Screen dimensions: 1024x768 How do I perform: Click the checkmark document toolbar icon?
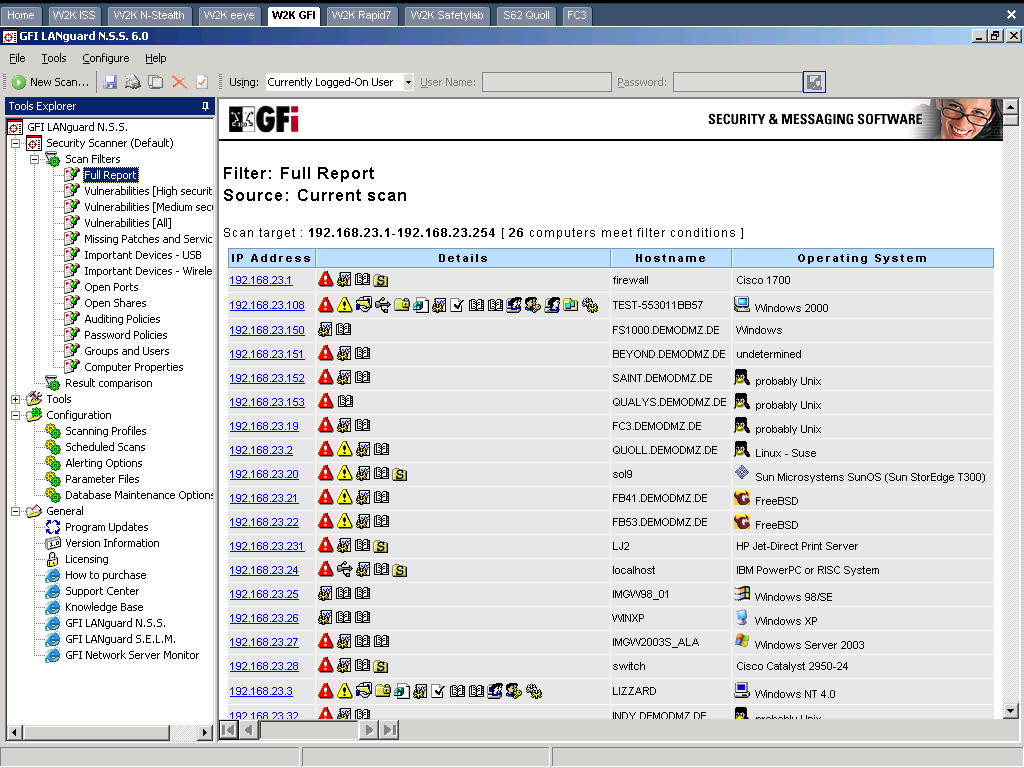click(202, 82)
